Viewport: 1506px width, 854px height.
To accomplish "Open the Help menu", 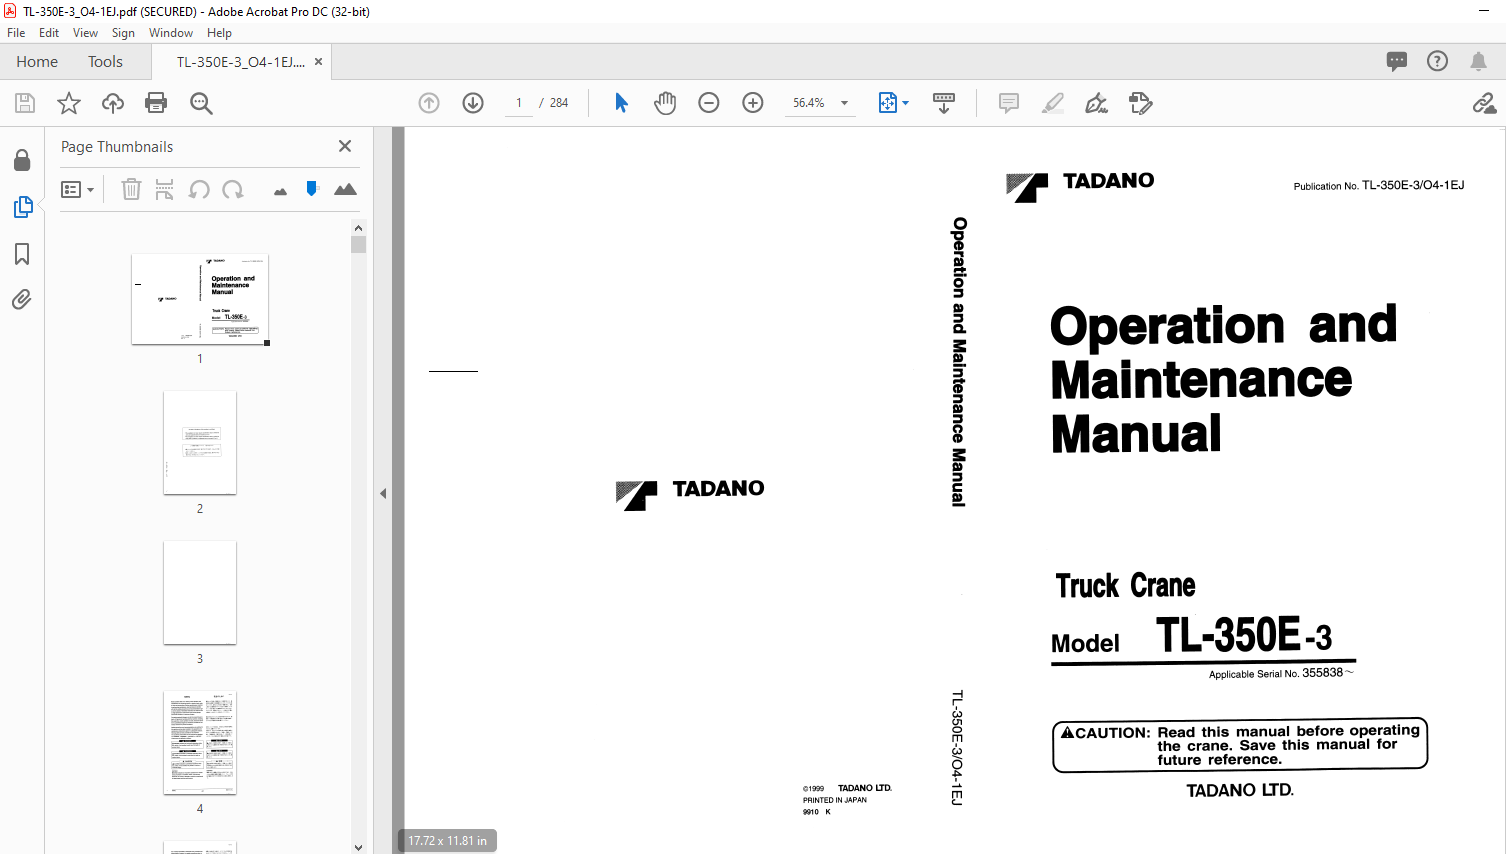I will (x=219, y=33).
